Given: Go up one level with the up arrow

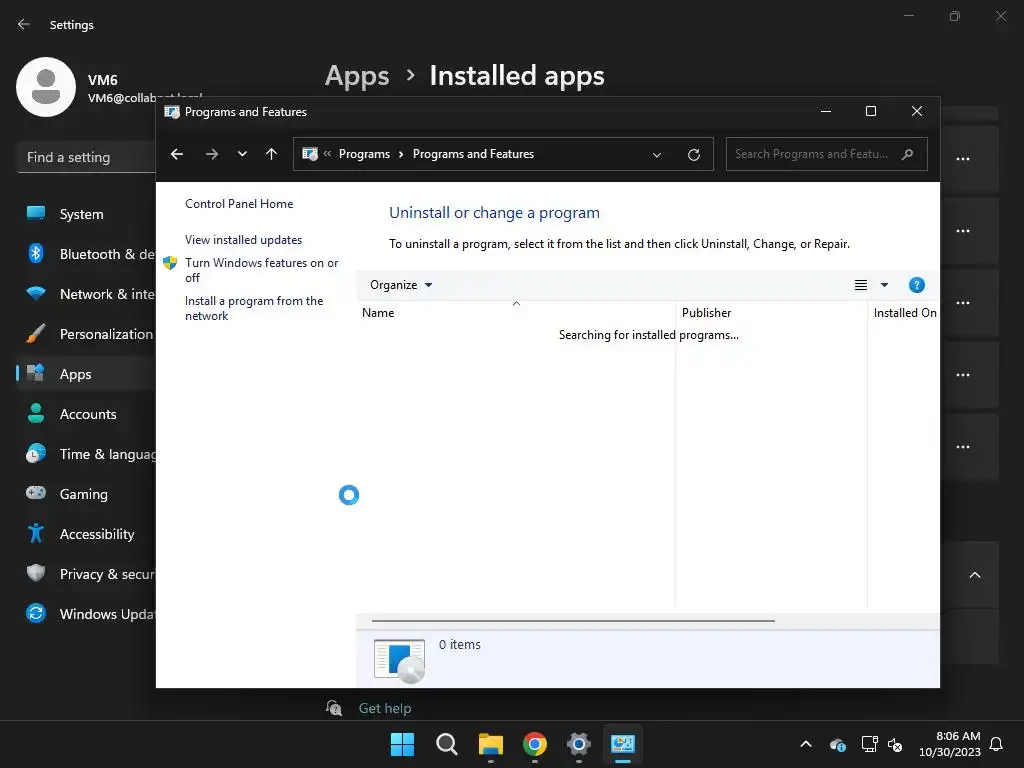Looking at the screenshot, I should click(272, 154).
